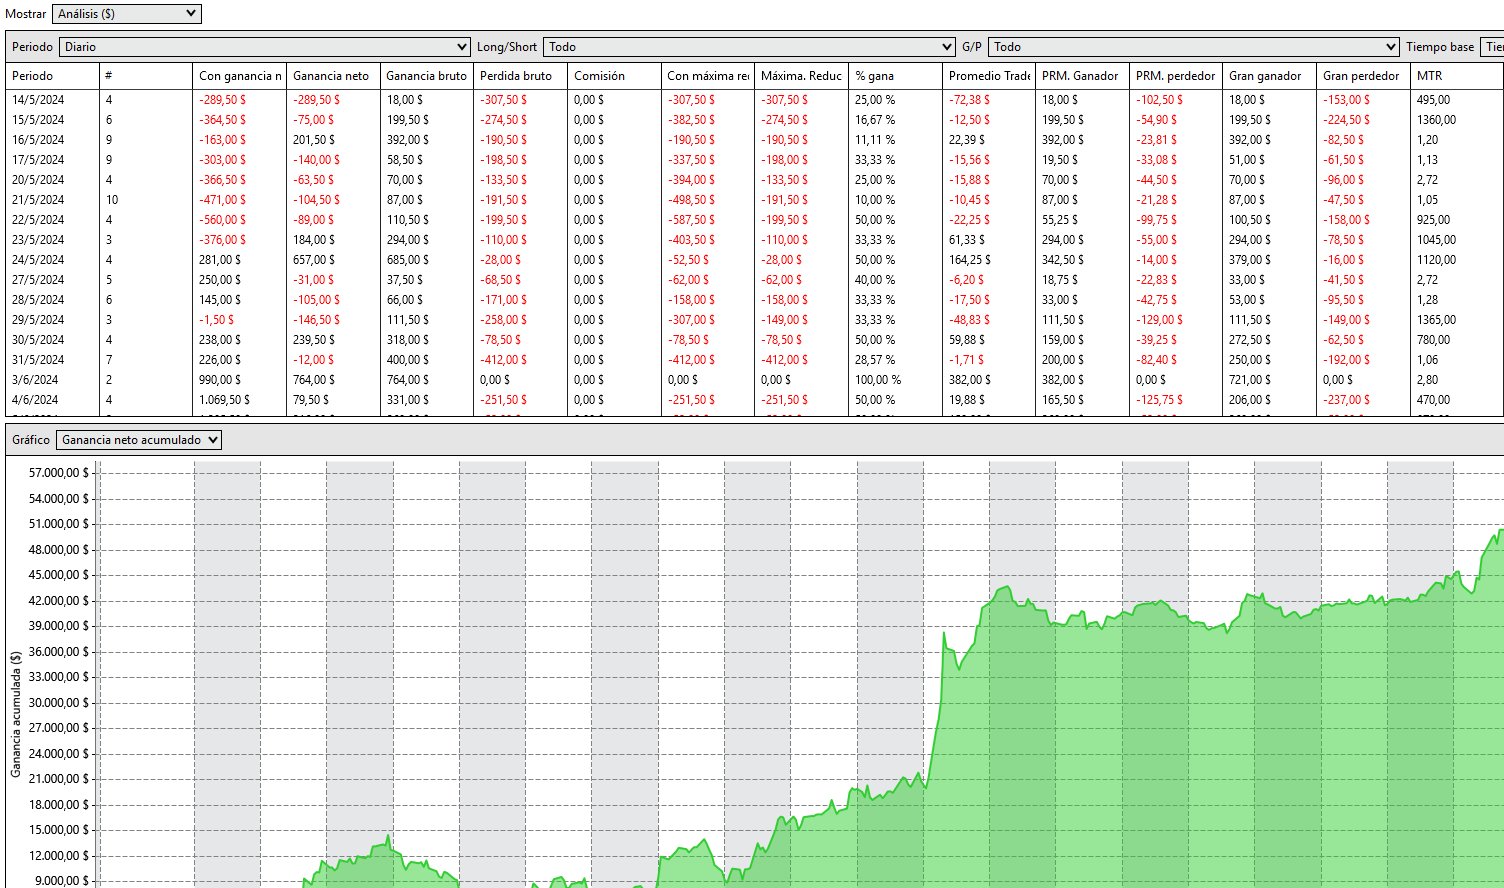Click the -587,50 $ max drawdown cell
Screen dimensions: 1504x888
tap(708, 220)
